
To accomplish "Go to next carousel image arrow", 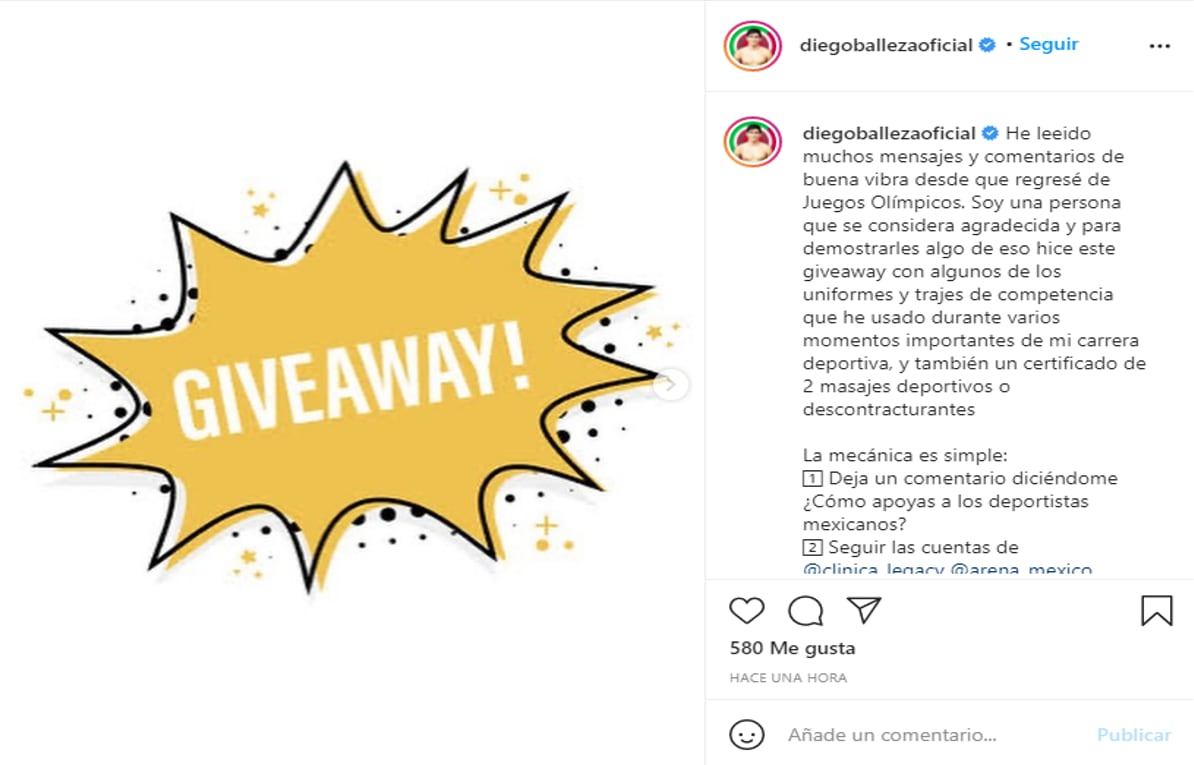I will (671, 384).
